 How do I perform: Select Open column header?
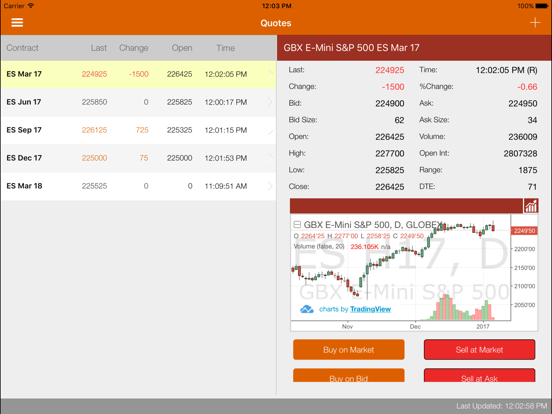point(182,48)
